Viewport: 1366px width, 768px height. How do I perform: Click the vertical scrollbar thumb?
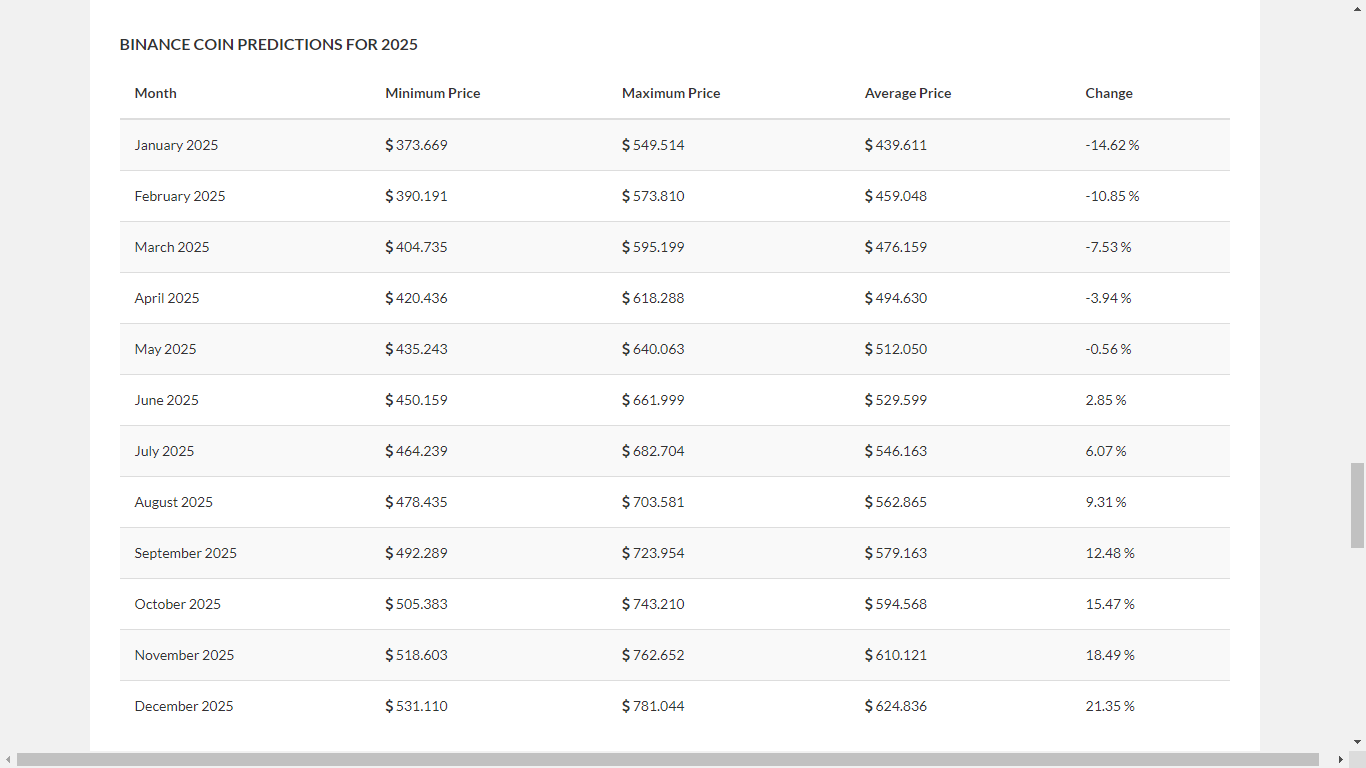click(x=1357, y=505)
